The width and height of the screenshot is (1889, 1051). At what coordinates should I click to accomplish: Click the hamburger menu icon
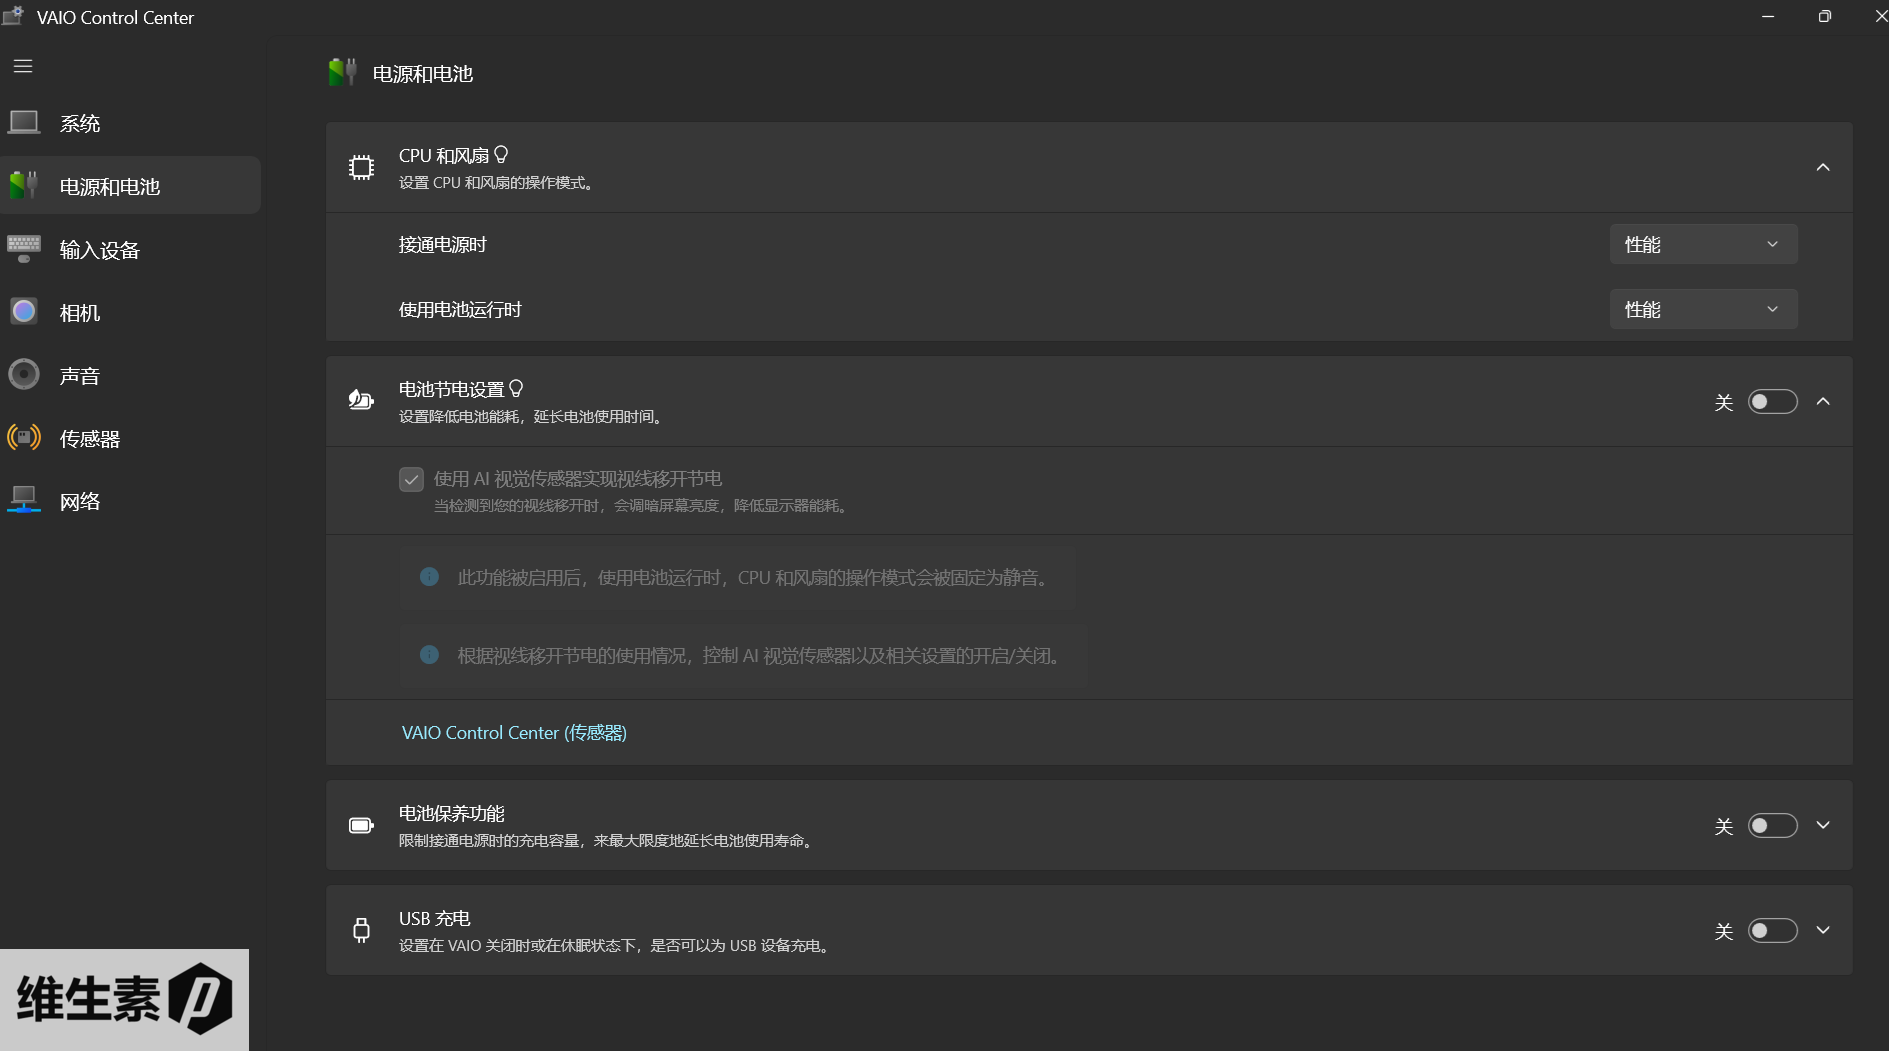coord(23,66)
